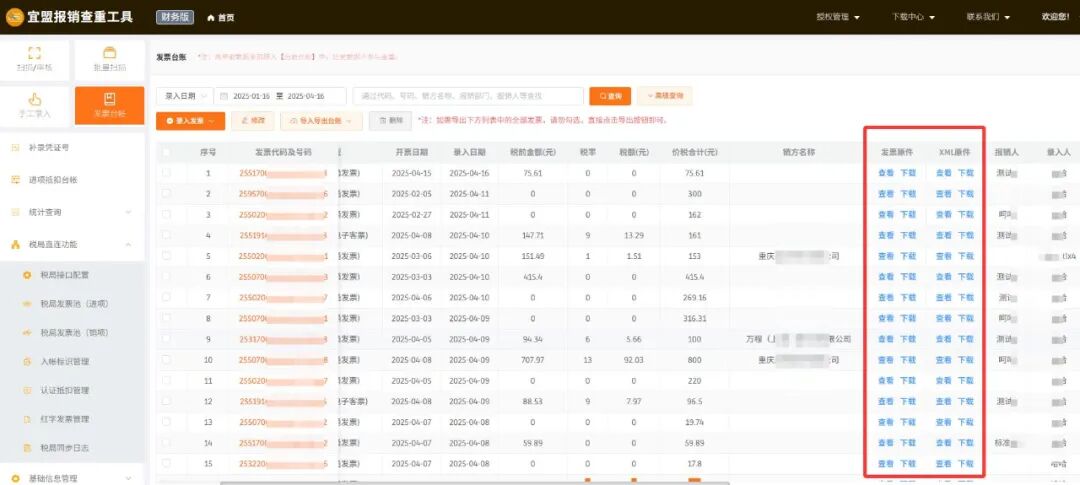Collapse 税局直连功能 section
Screen dimensions: 1080x485
tap(72, 244)
